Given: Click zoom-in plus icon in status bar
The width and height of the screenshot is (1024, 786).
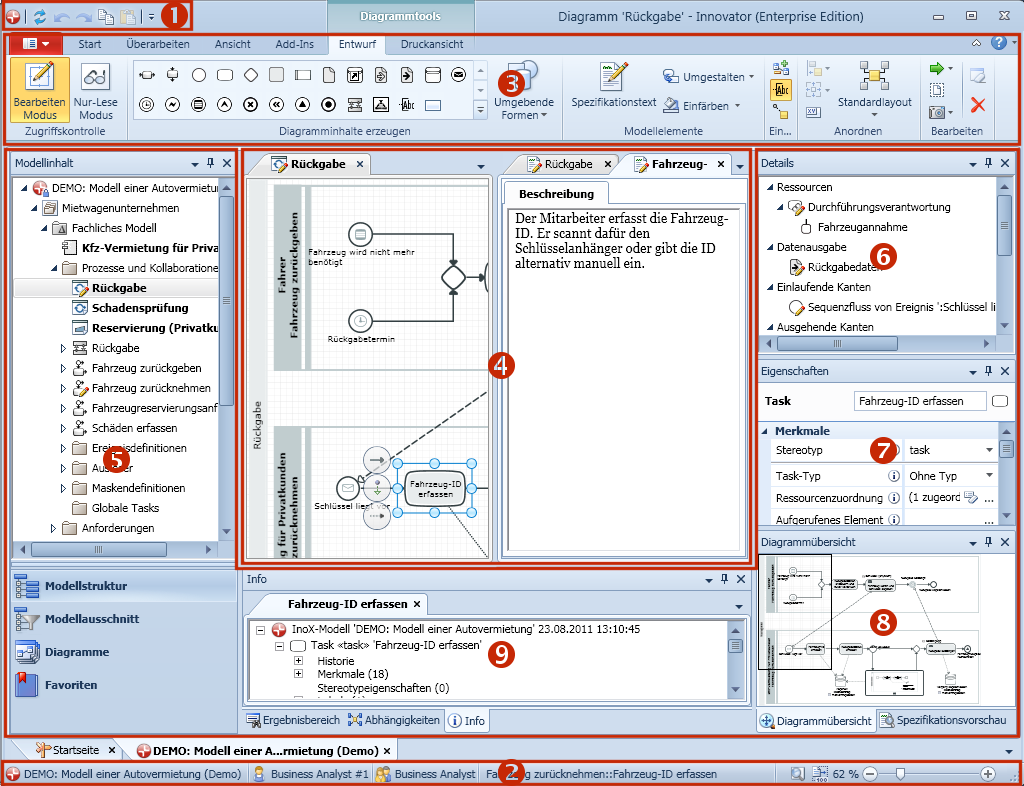Looking at the screenshot, I should (x=988, y=774).
